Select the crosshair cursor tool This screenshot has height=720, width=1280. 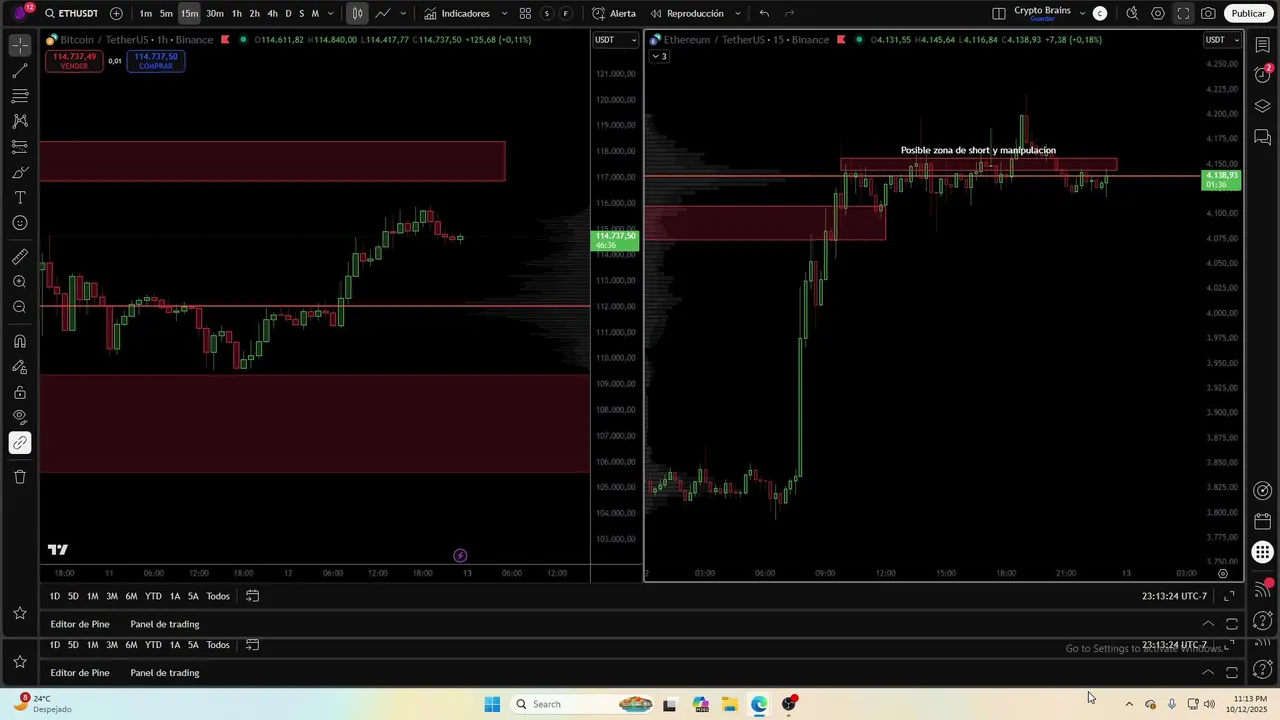click(20, 46)
